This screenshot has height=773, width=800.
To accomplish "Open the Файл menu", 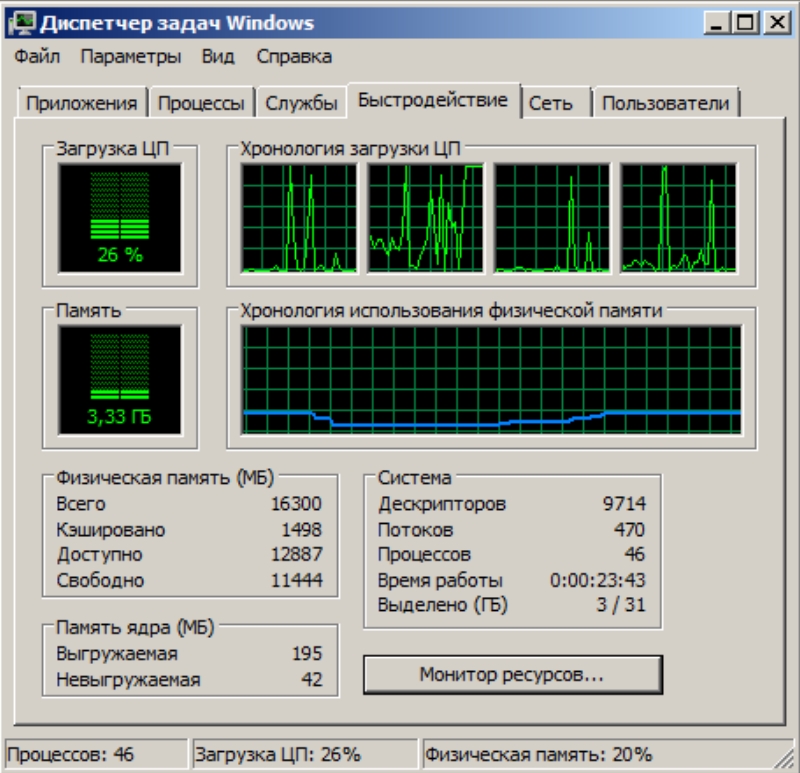I will 37,56.
